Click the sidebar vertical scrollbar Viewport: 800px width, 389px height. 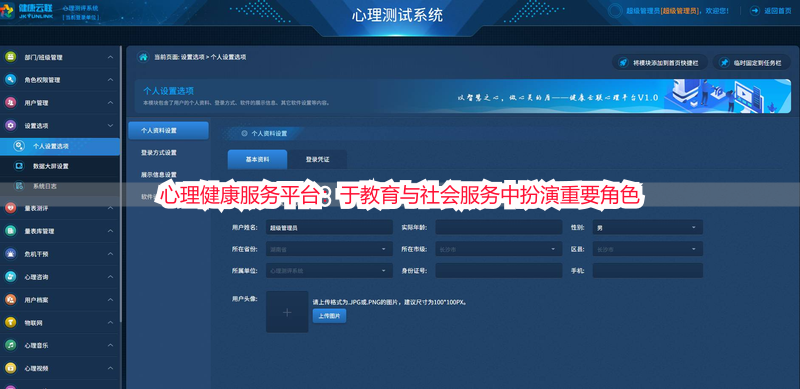121,184
